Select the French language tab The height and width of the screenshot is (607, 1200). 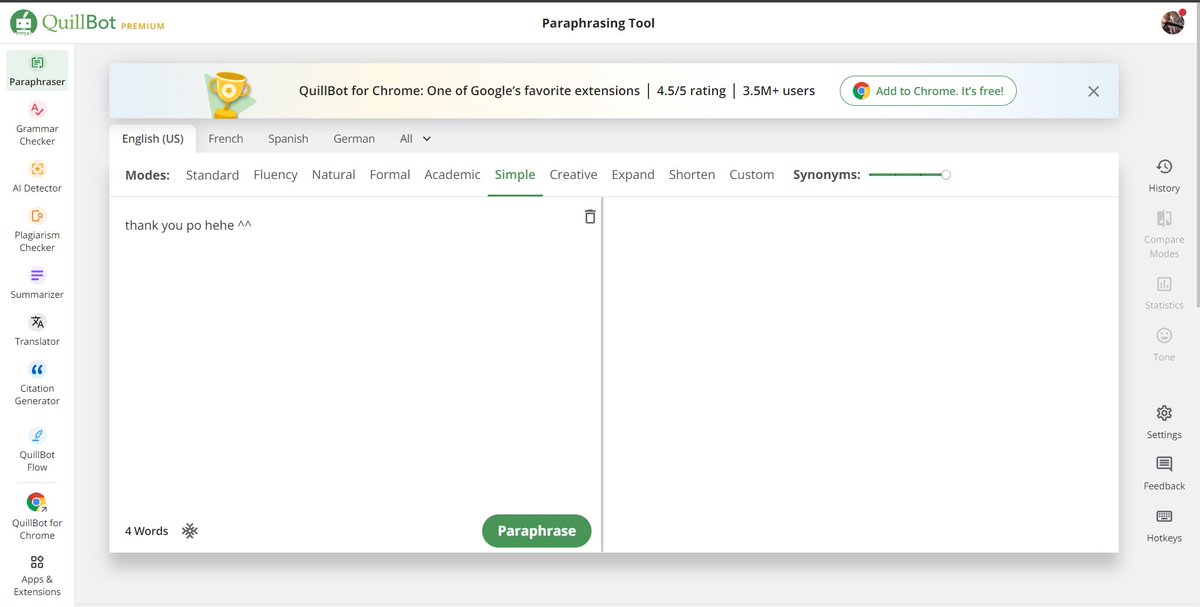(x=226, y=139)
